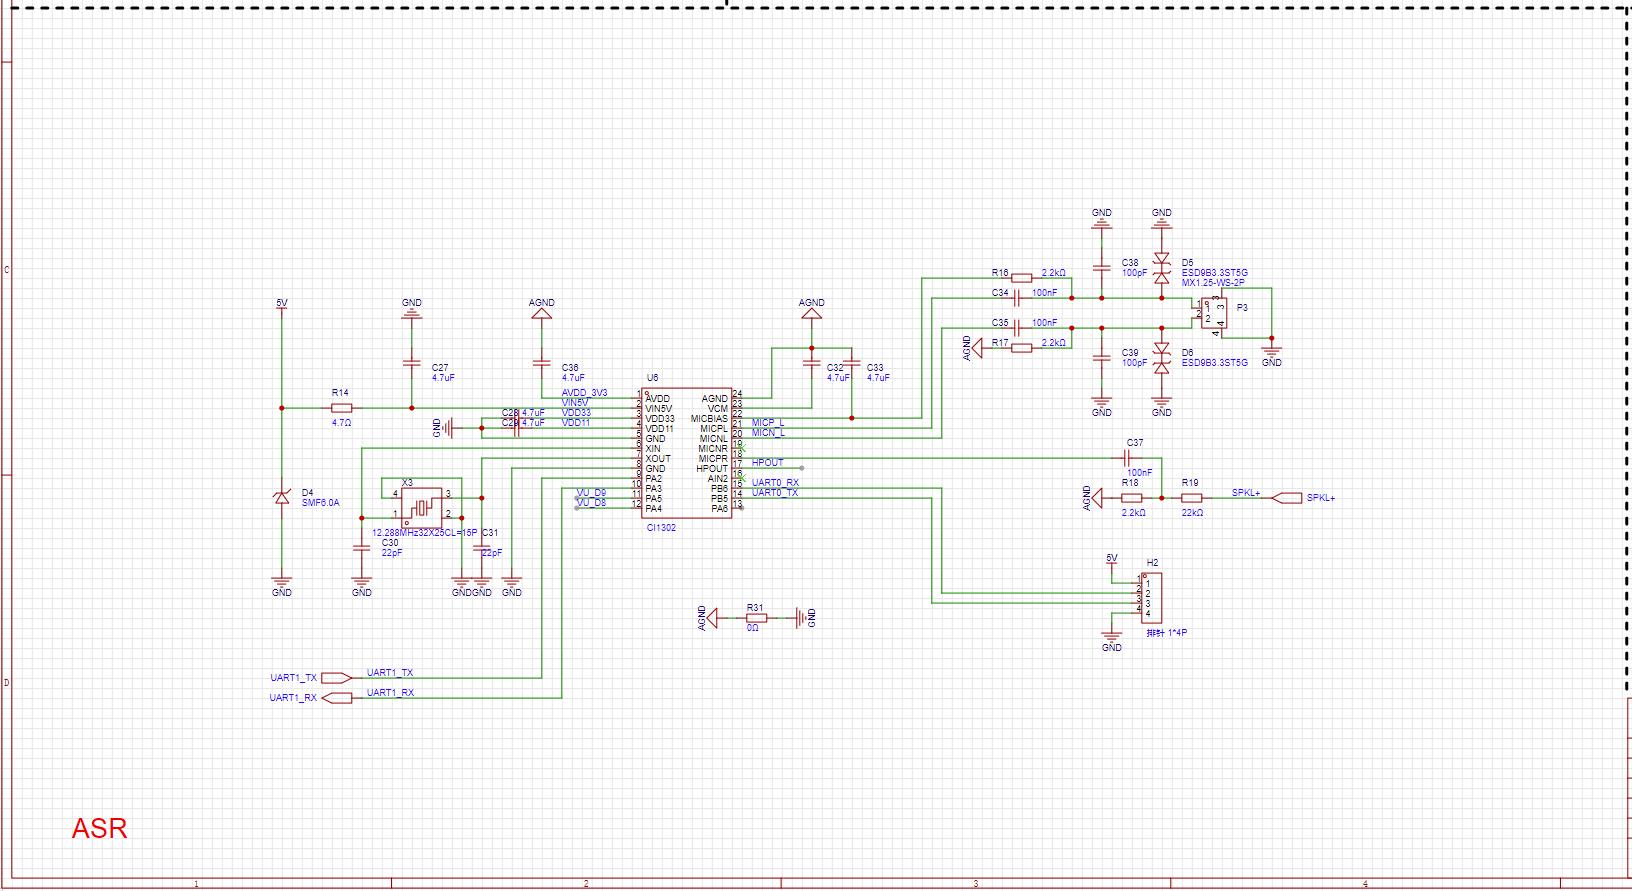1632x891 pixels.
Task: Select the U6 CI1302 chip body
Action: pos(686,453)
